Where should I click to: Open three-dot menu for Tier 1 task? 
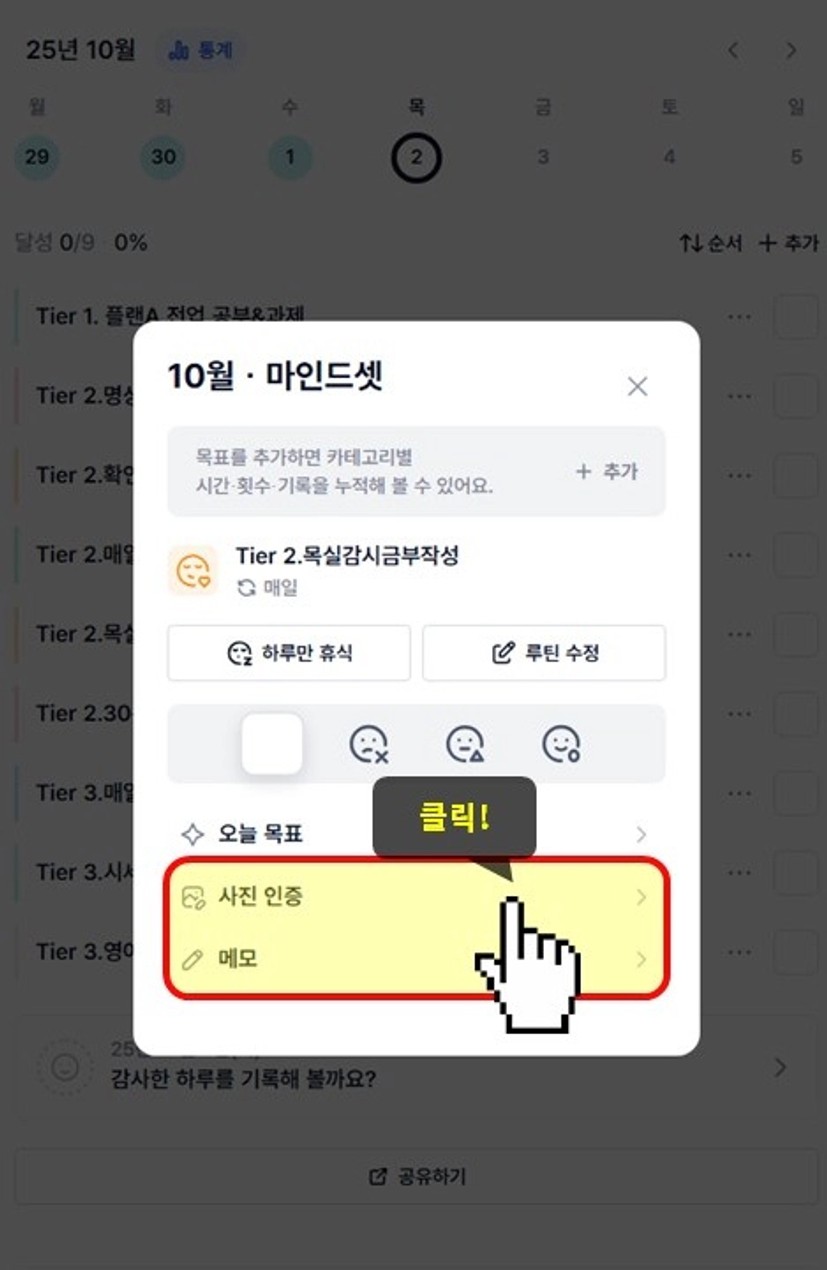[740, 316]
